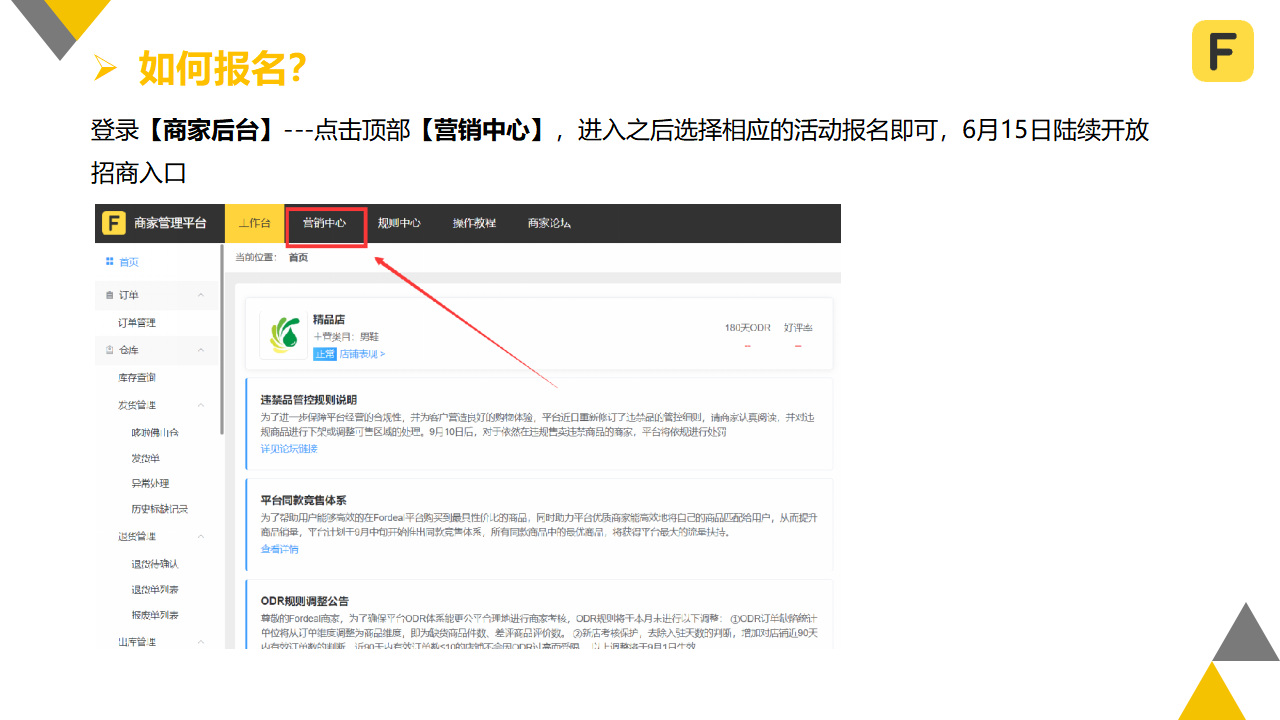This screenshot has width=1280, height=720.
Task: Click the 商家管理平台 header title
Action: tap(171, 223)
